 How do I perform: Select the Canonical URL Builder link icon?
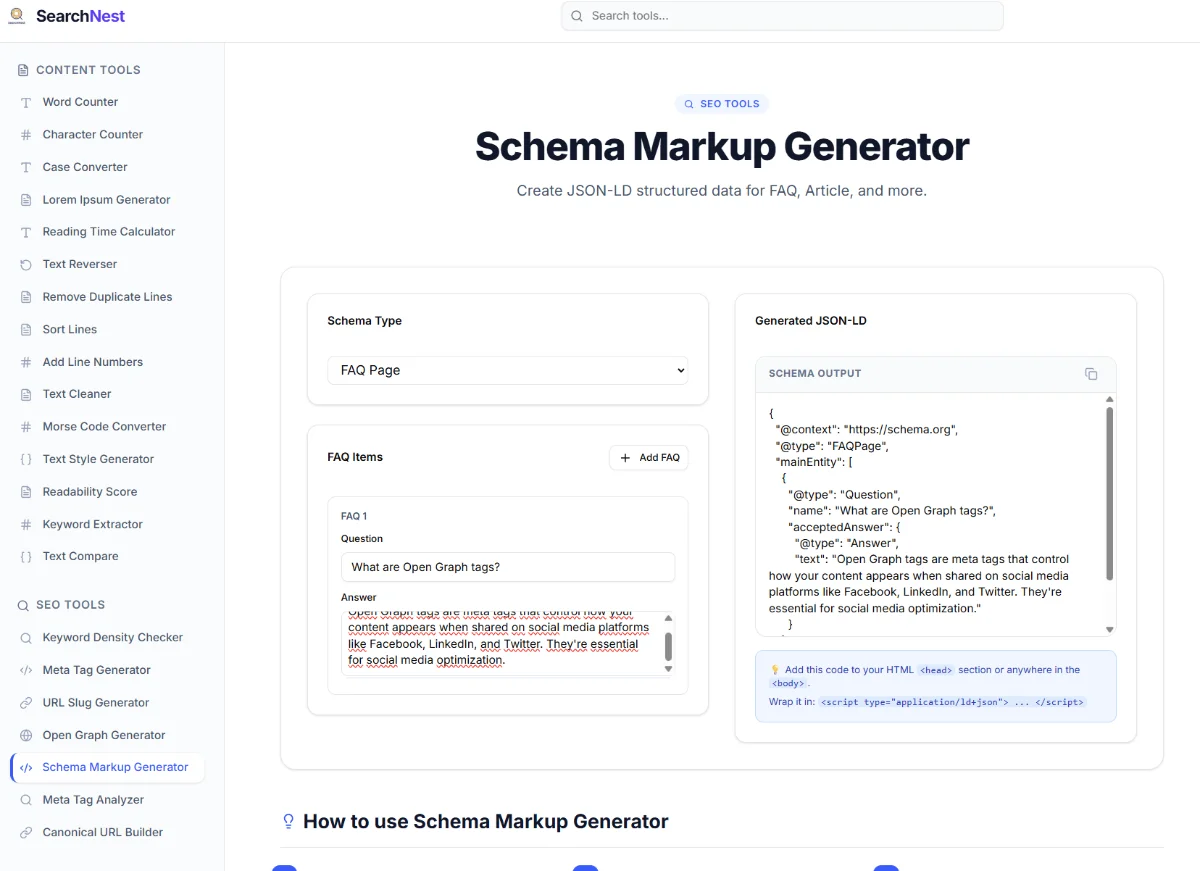click(25, 831)
